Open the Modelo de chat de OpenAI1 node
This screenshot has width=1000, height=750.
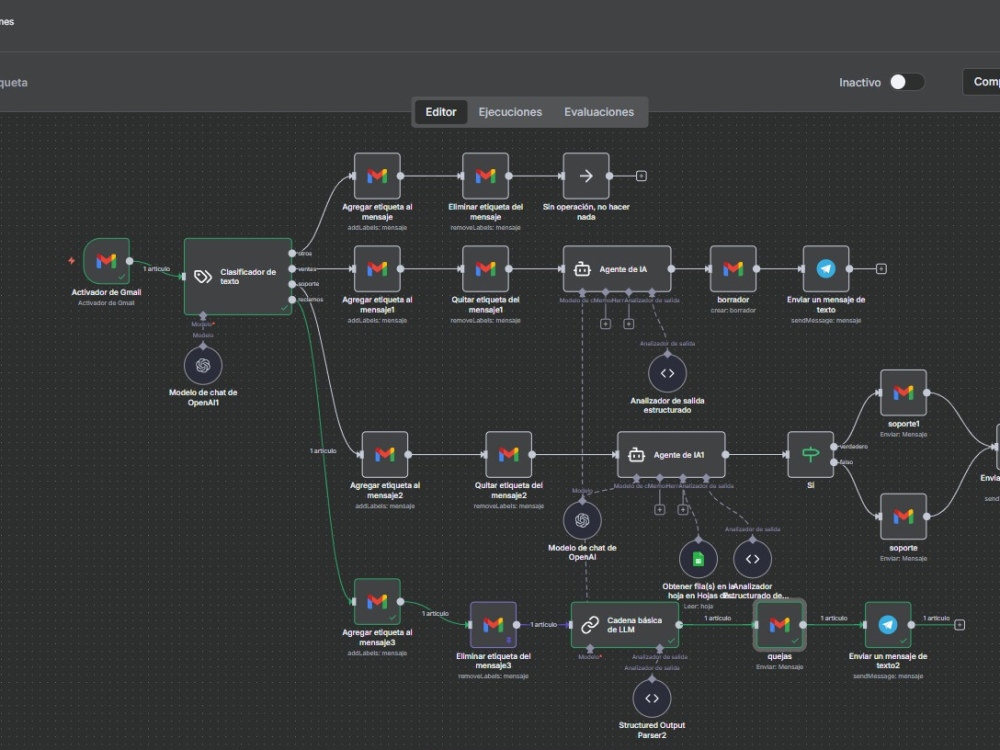pos(203,365)
